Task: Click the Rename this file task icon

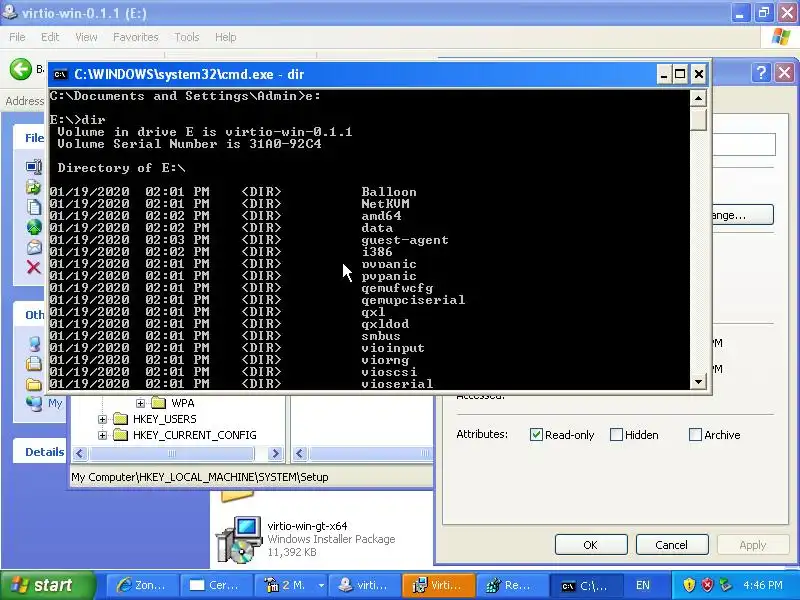Action: (34, 167)
